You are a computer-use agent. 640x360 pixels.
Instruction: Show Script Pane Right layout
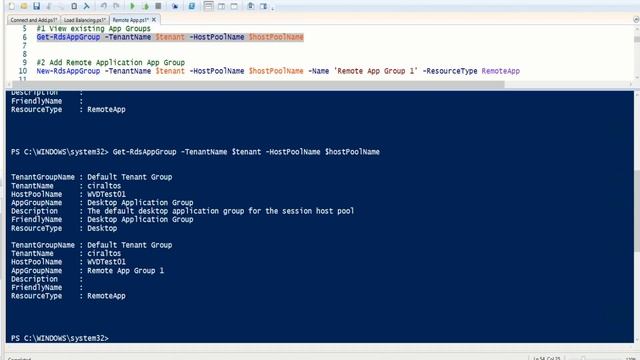[221, 6]
